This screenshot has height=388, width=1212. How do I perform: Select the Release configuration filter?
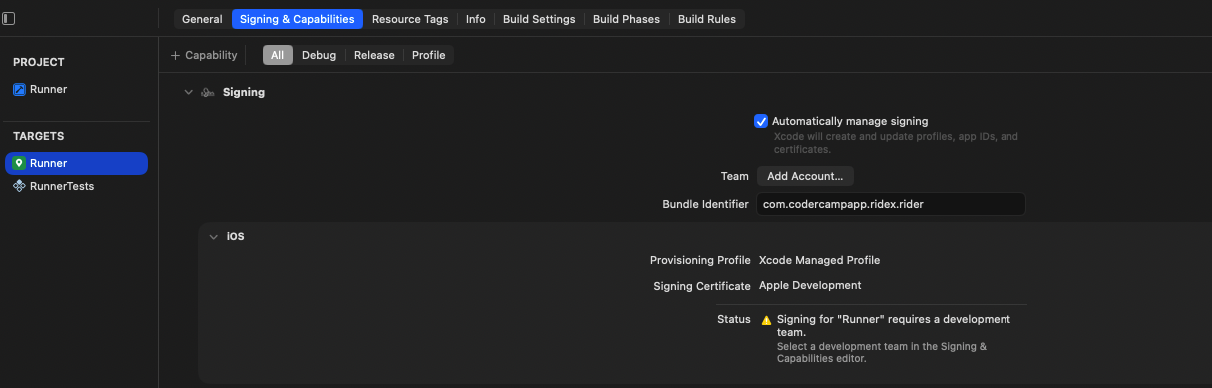tap(374, 55)
